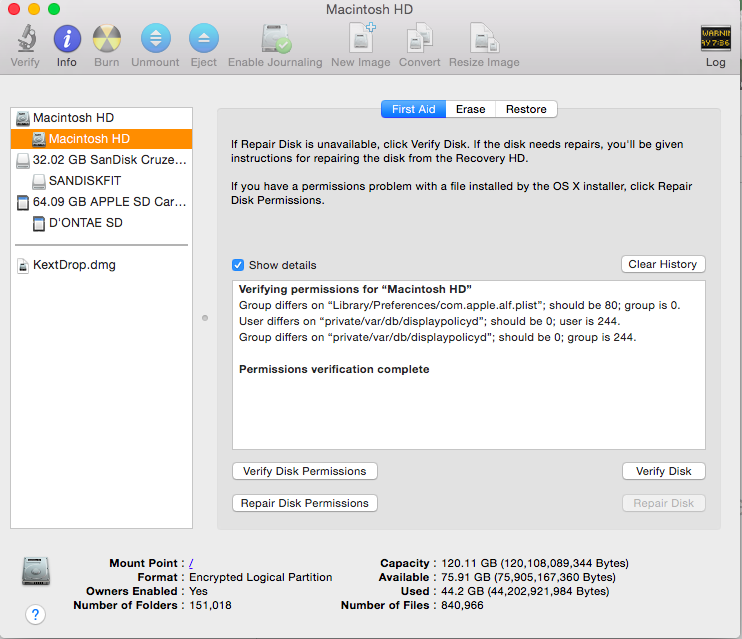Image resolution: width=742 pixels, height=639 pixels.
Task: Click the sidebar splitter dot handle
Action: [x=205, y=318]
